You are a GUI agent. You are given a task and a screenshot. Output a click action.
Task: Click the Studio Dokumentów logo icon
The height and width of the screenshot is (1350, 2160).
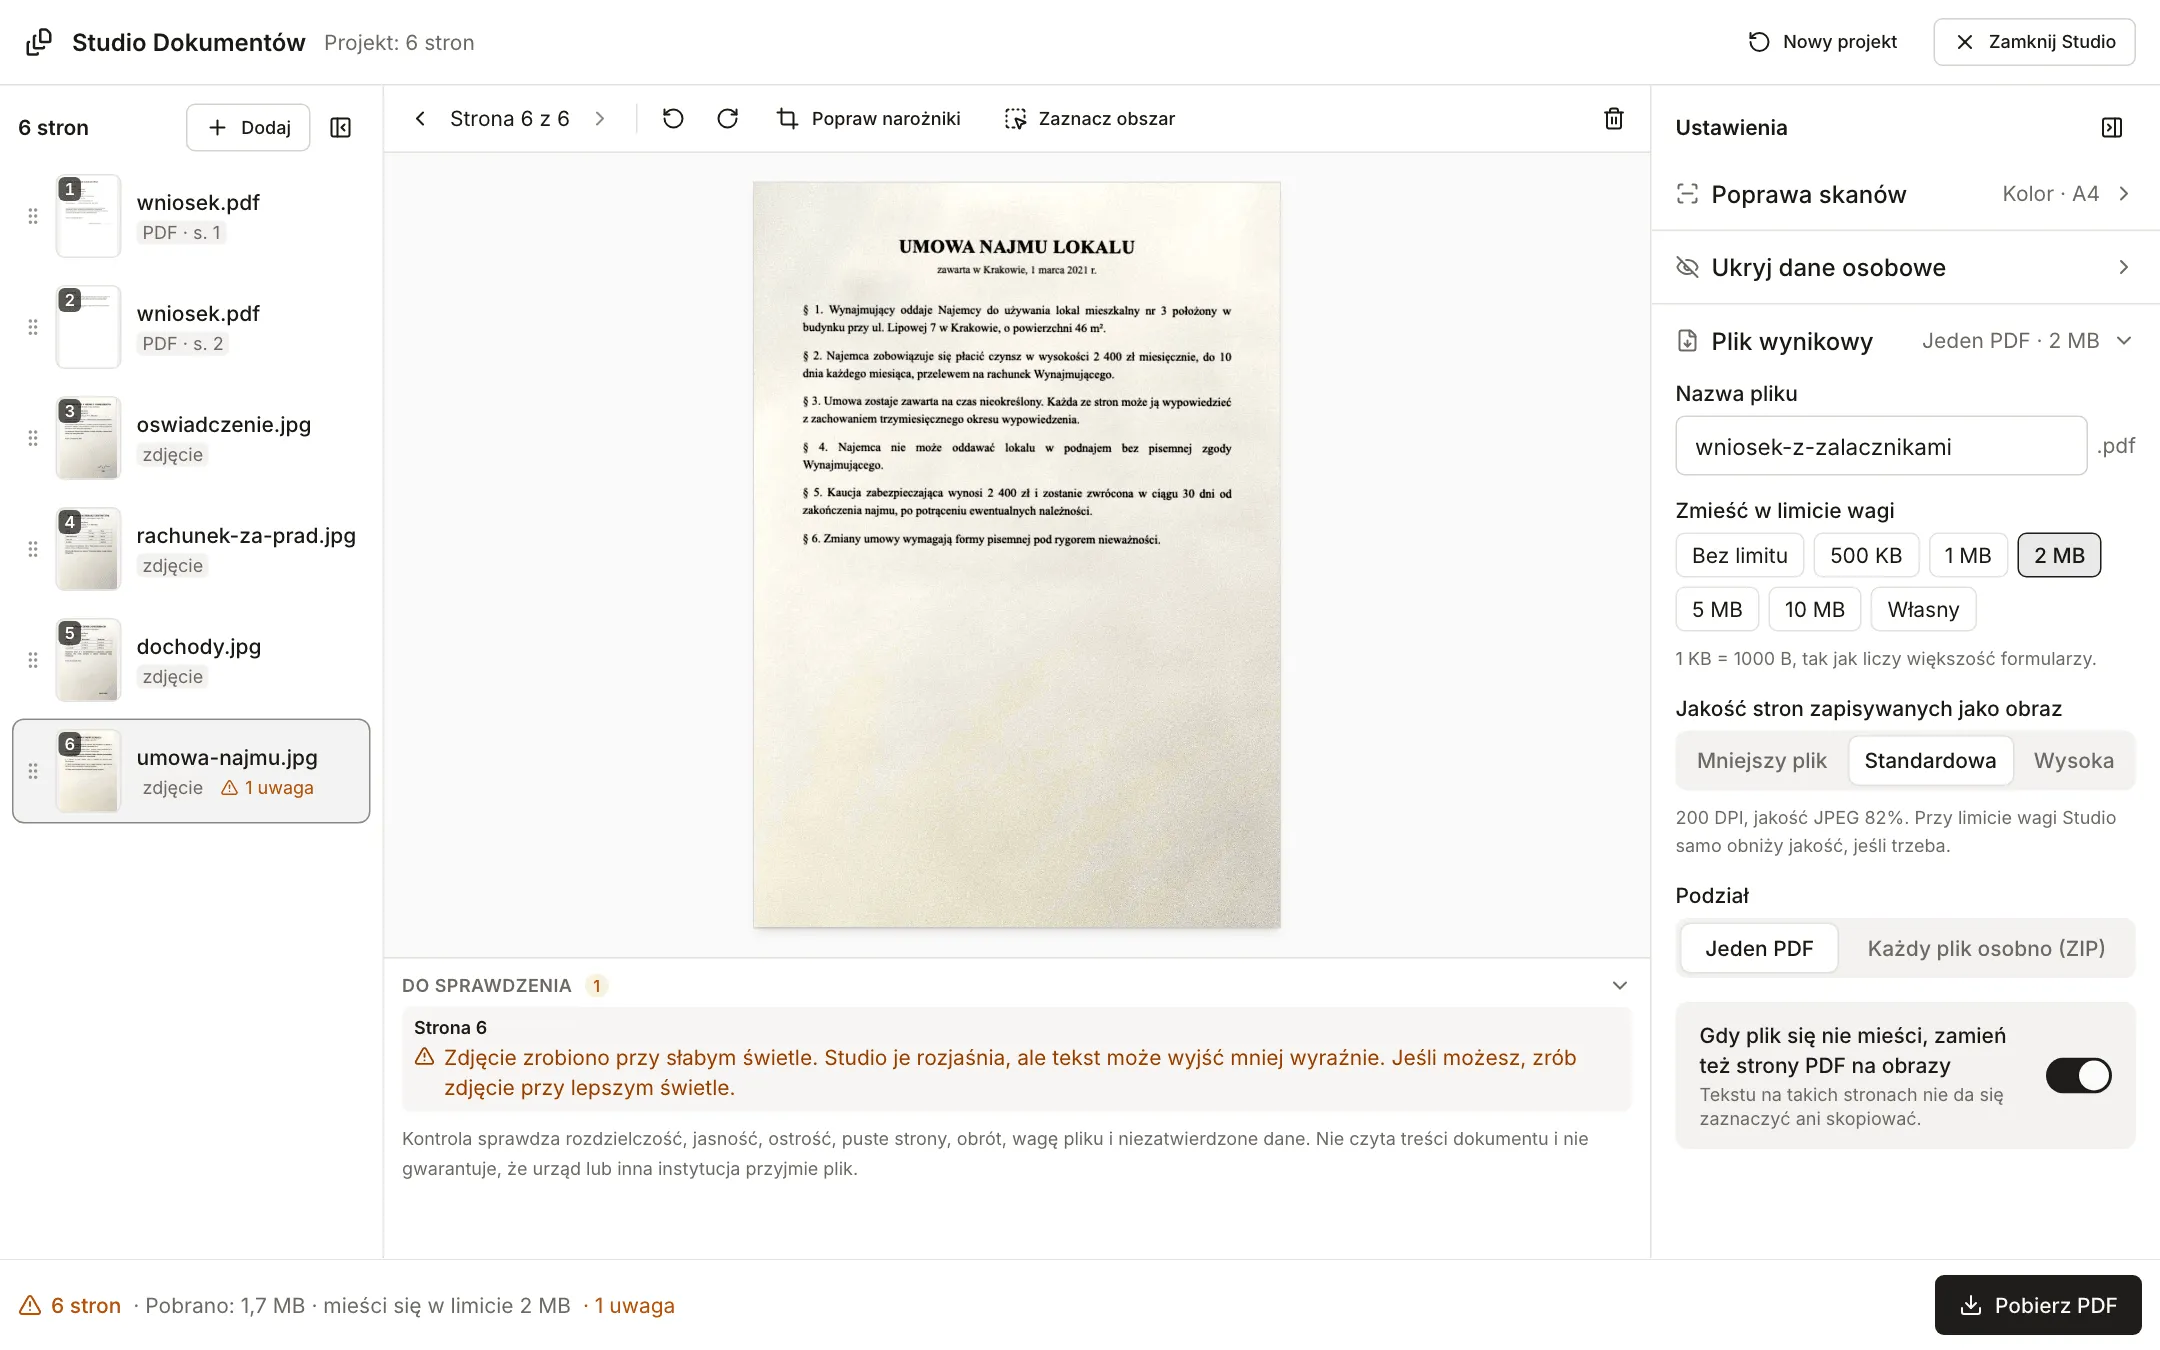pyautogui.click(x=39, y=42)
